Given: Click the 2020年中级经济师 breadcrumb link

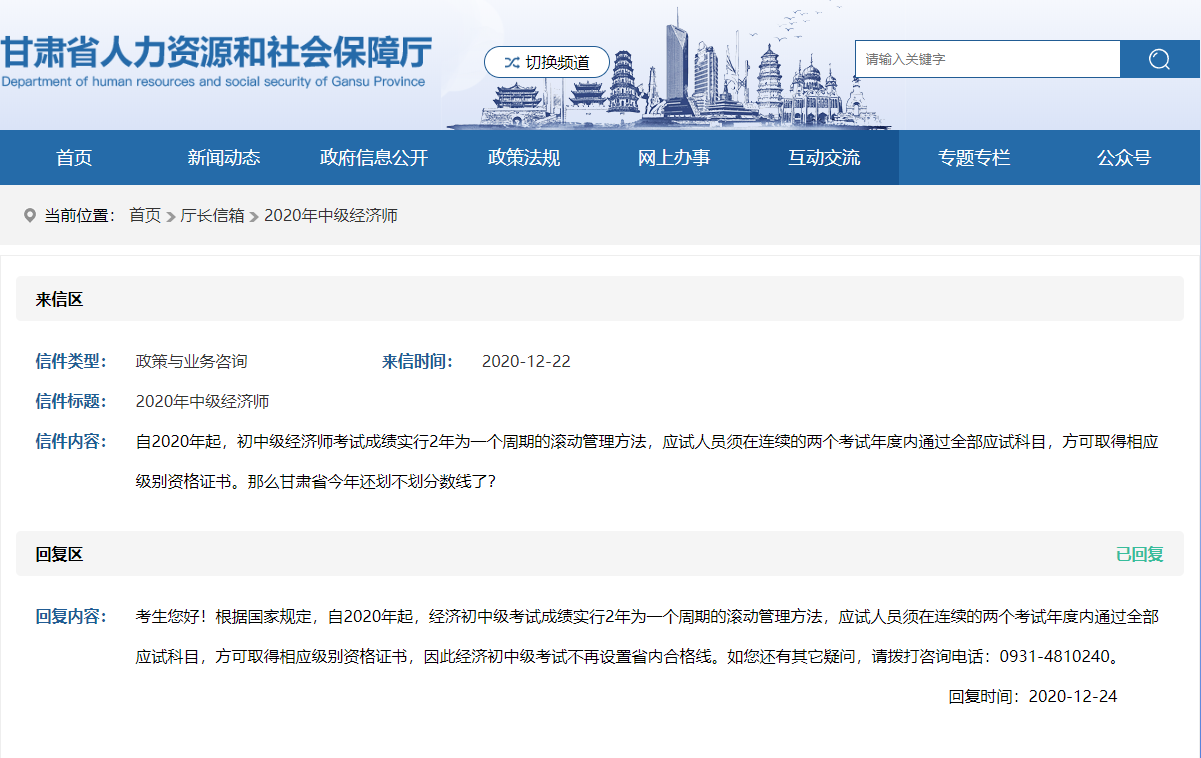Looking at the screenshot, I should 330,215.
